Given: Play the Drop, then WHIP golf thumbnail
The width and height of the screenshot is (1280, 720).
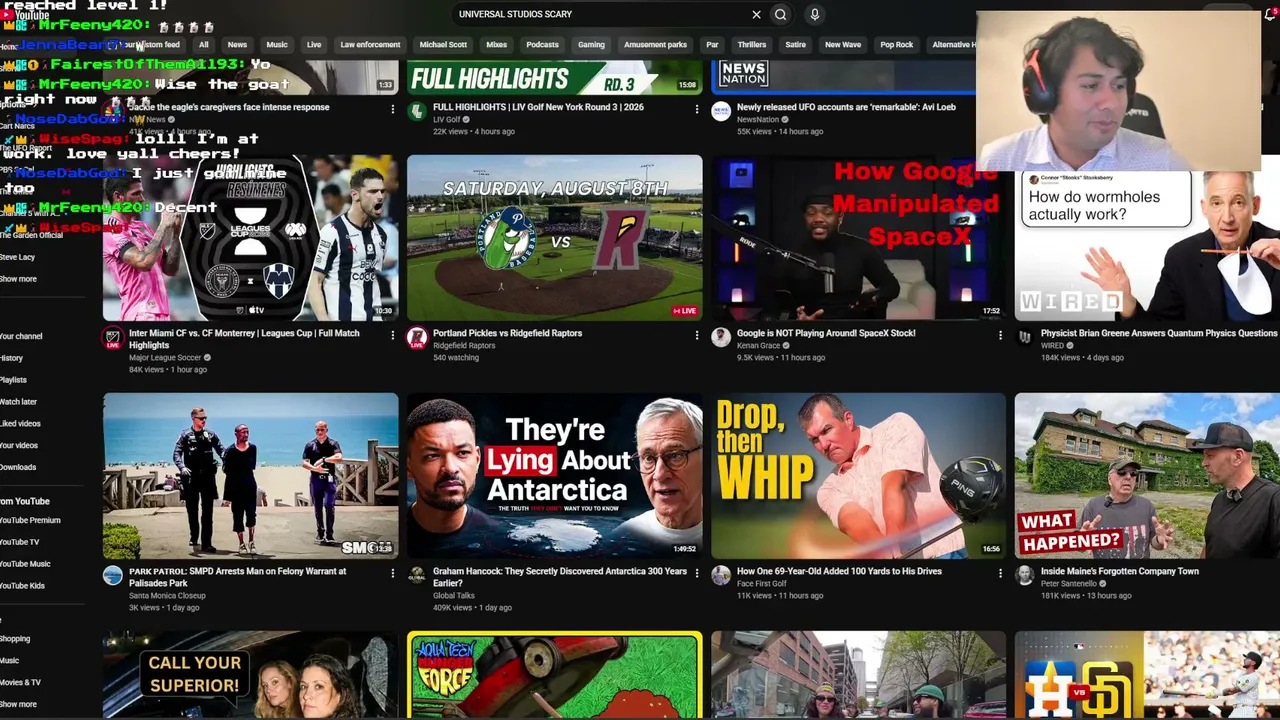Looking at the screenshot, I should click(x=858, y=475).
